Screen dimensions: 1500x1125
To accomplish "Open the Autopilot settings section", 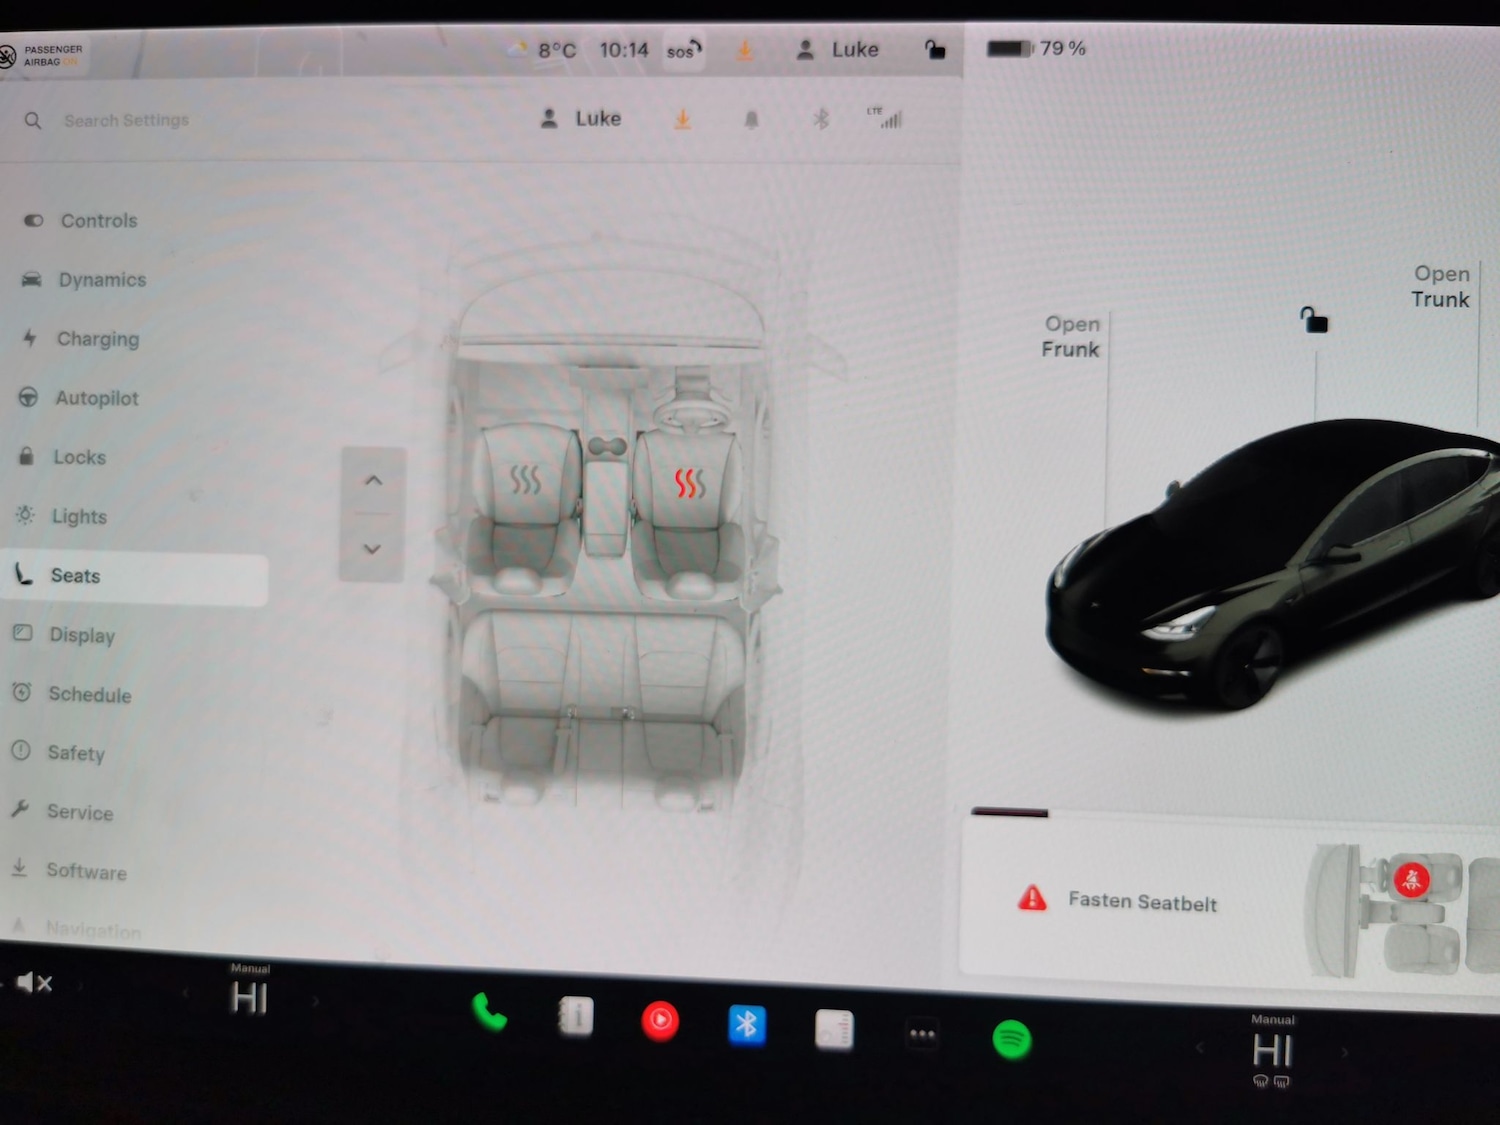I will click(96, 398).
